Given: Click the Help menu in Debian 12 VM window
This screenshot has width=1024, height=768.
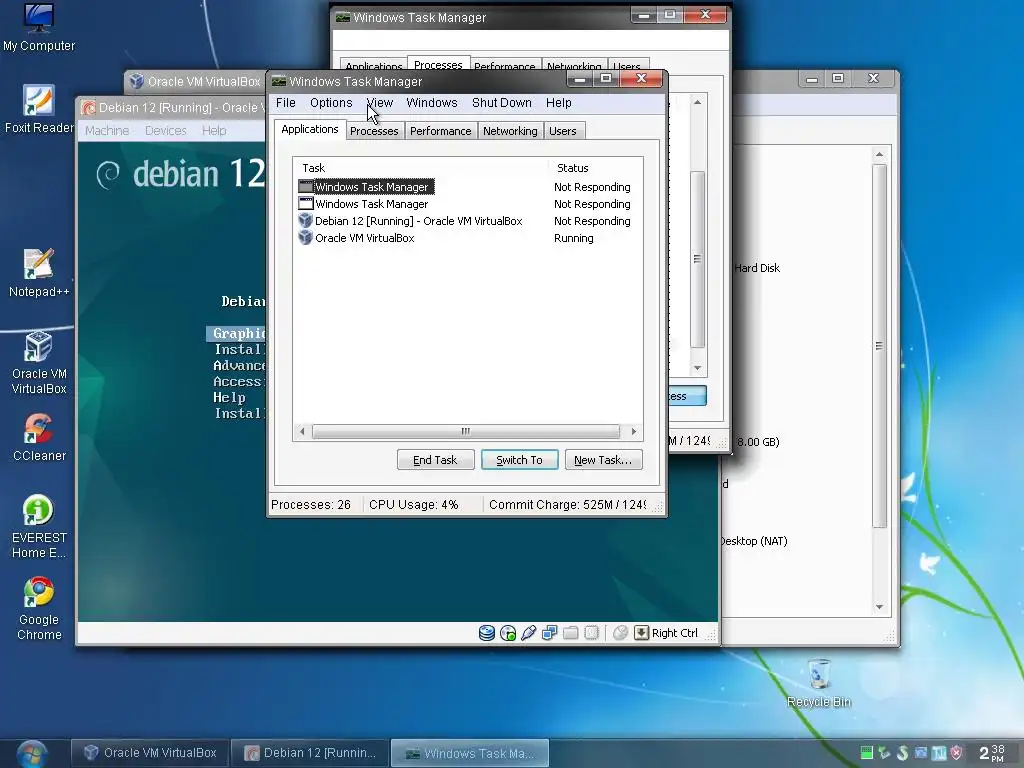Looking at the screenshot, I should [x=214, y=131].
